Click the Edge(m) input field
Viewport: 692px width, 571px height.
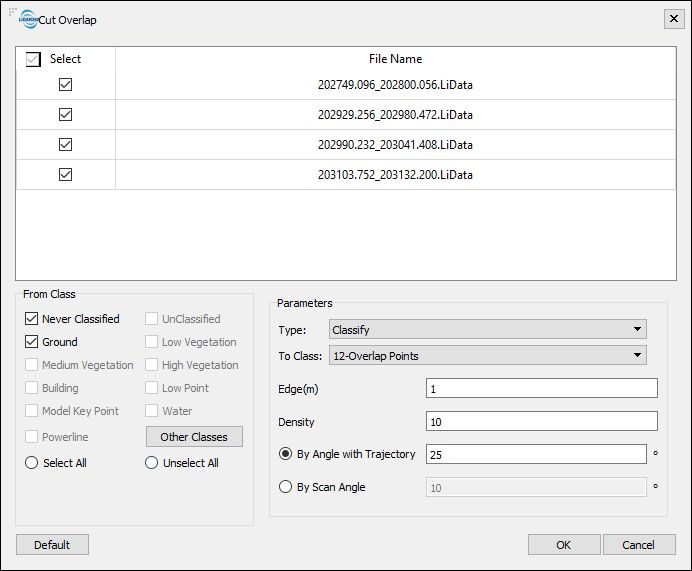click(542, 388)
